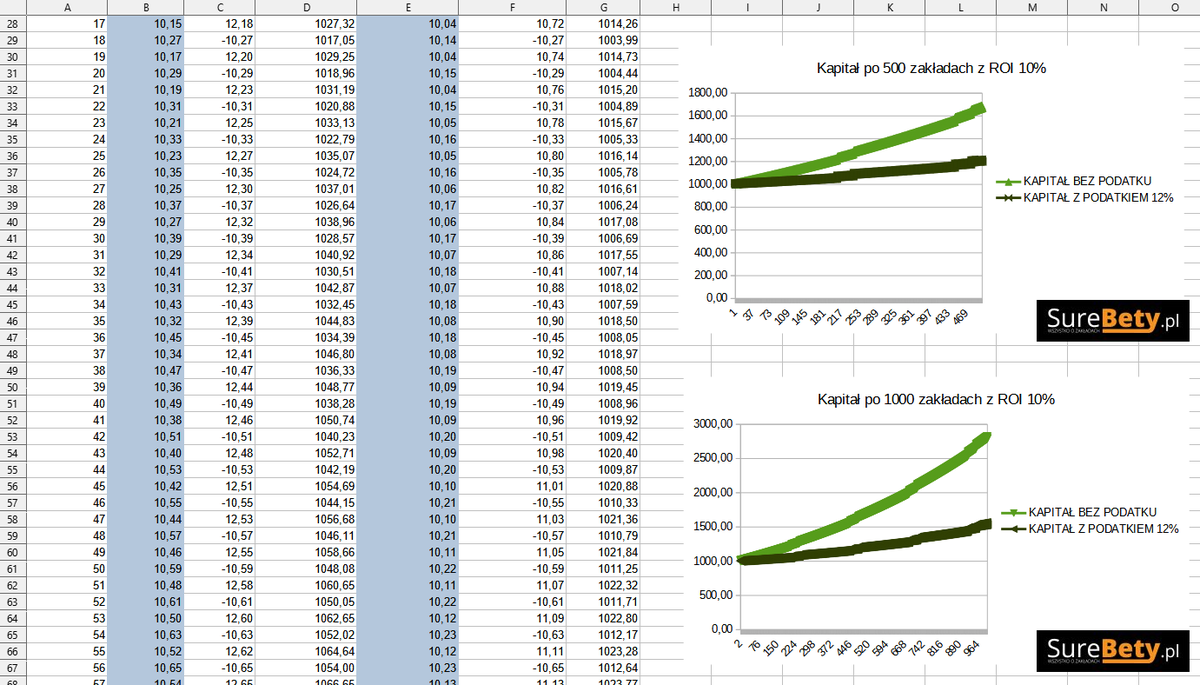Select row header 50
This screenshot has height=685, width=1200.
[x=12, y=387]
